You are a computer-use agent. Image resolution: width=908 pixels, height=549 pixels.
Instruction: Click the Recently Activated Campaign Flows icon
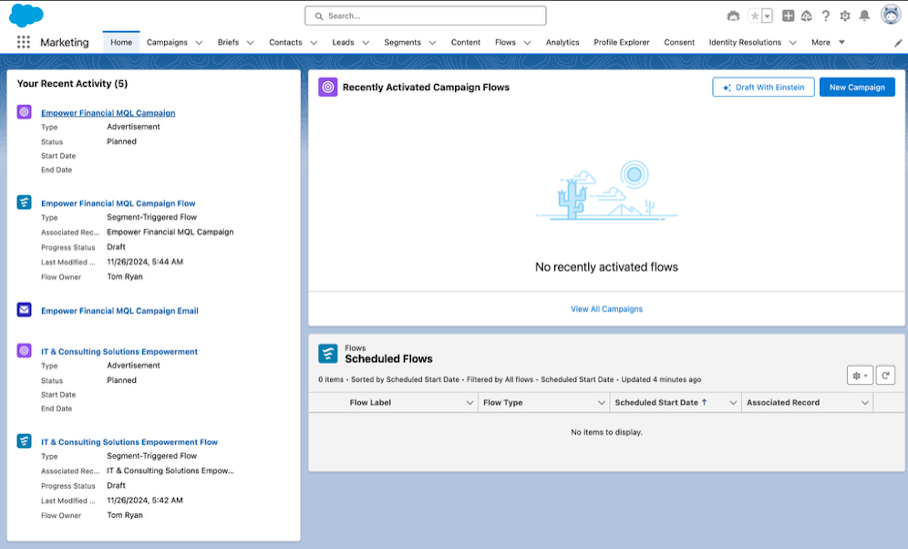328,87
